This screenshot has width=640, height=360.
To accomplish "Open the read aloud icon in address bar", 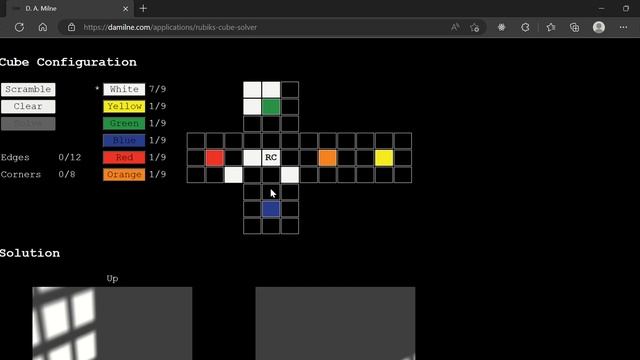I will pyautogui.click(x=455, y=27).
